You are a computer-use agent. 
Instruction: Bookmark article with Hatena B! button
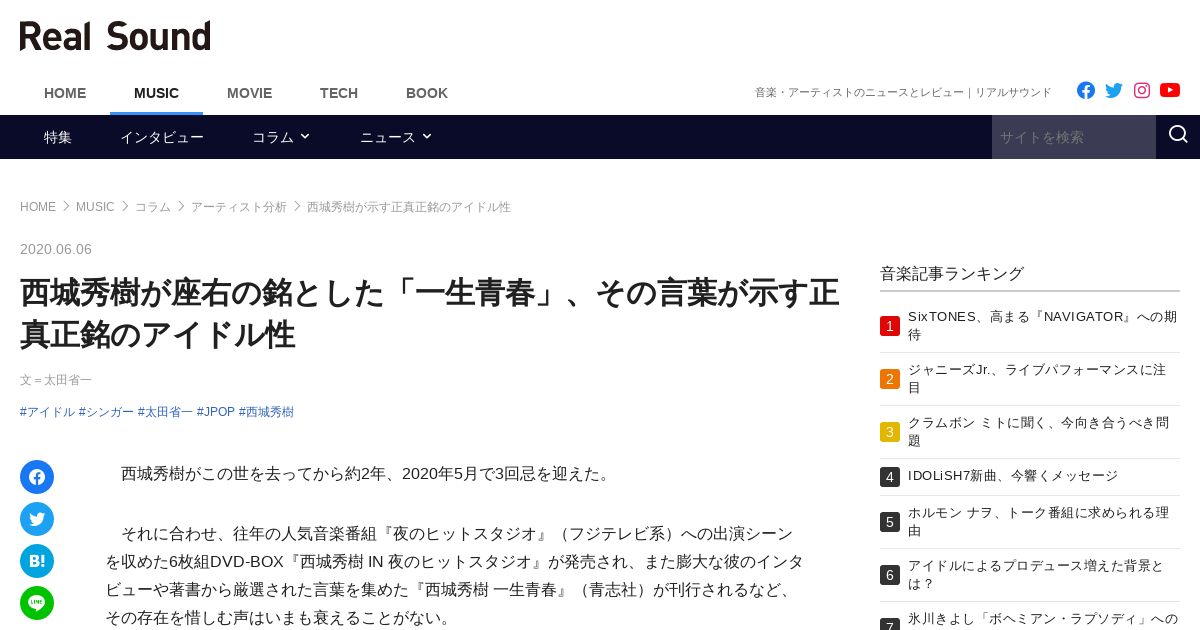37,561
